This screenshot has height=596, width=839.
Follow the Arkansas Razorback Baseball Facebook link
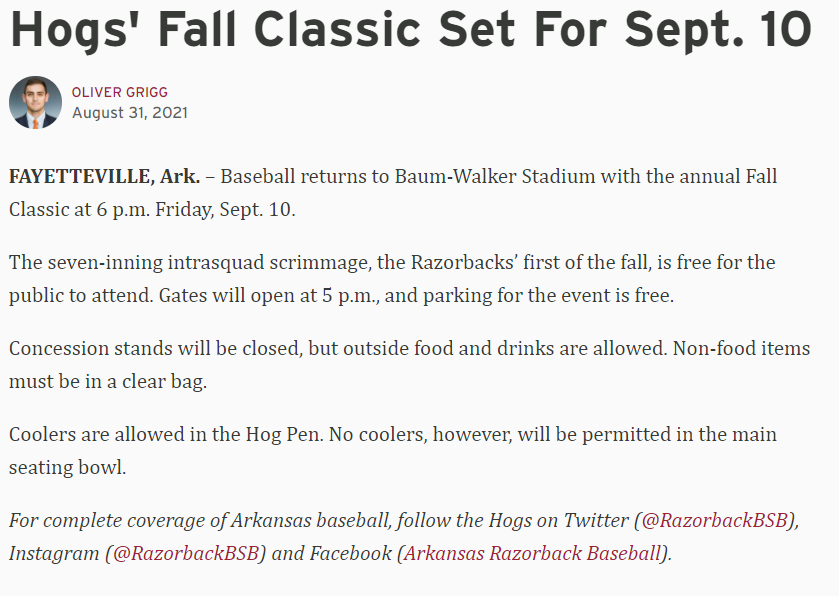point(533,553)
